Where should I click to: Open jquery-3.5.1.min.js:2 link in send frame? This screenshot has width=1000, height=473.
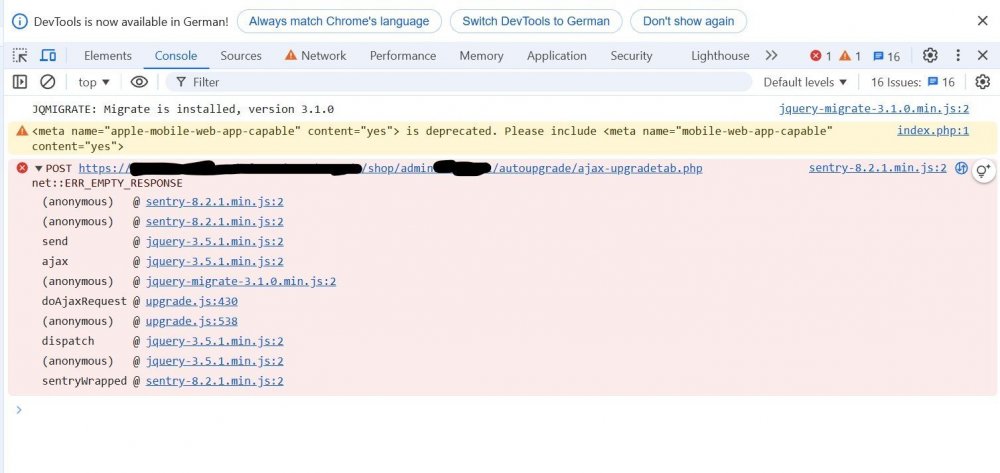(214, 242)
